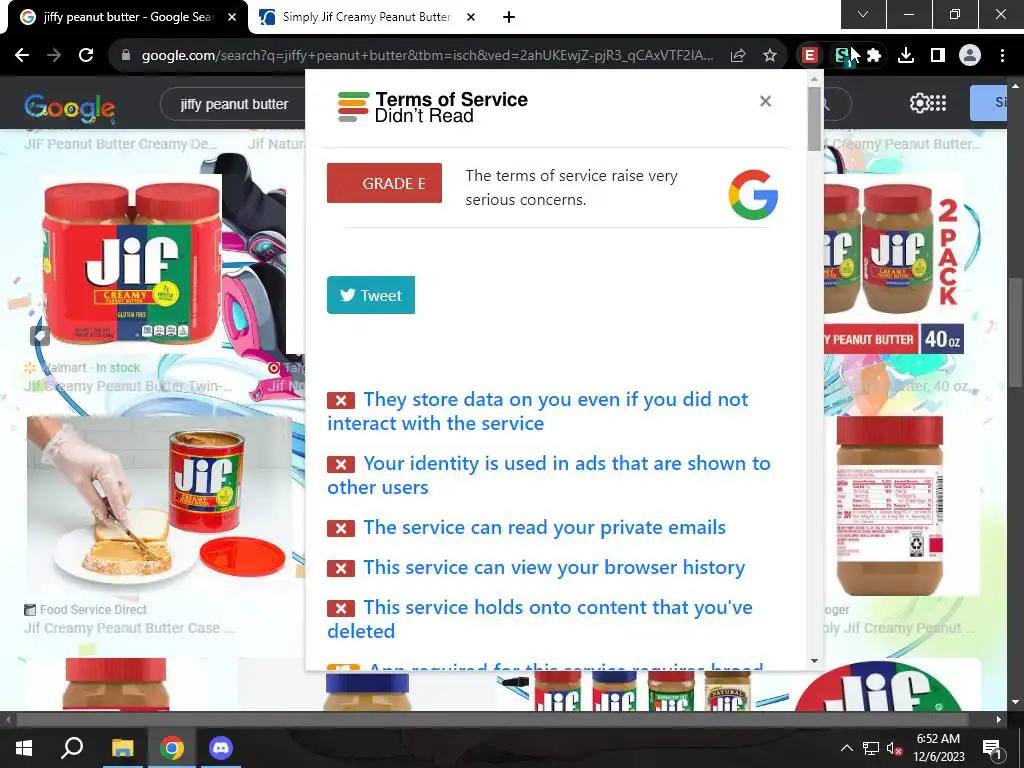1024x768 pixels.
Task: Open 'This service holds onto content' point
Action: pyautogui.click(x=539, y=619)
